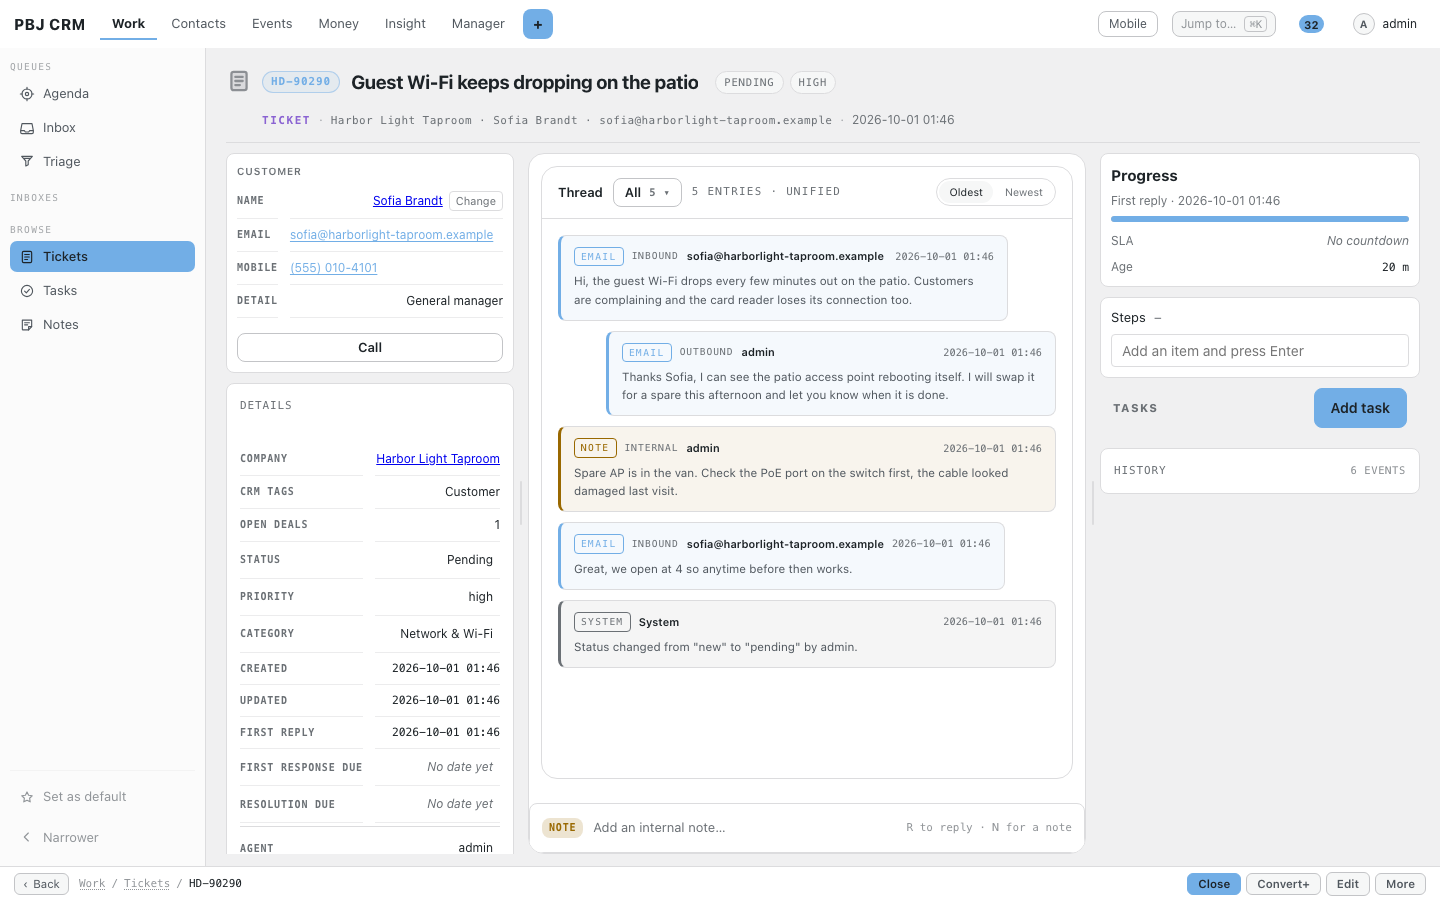Click the Set as default star icon
Image resolution: width=1440 pixels, height=900 pixels.
27,797
